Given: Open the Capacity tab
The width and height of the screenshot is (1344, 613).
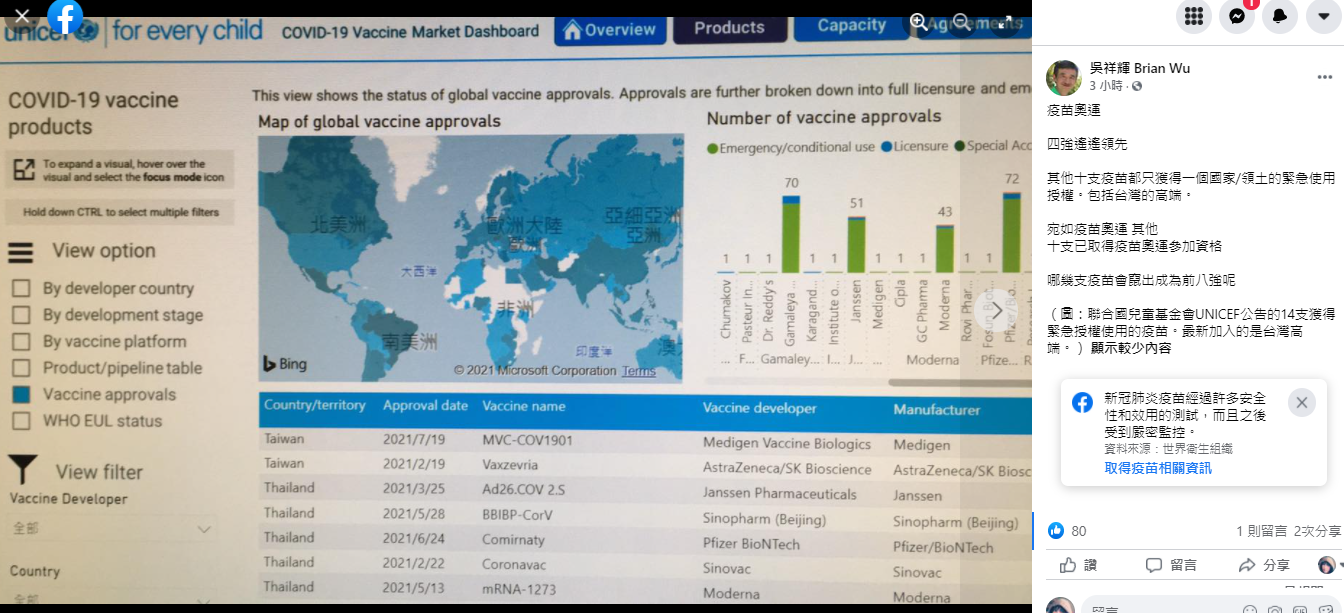Looking at the screenshot, I should [x=851, y=25].
